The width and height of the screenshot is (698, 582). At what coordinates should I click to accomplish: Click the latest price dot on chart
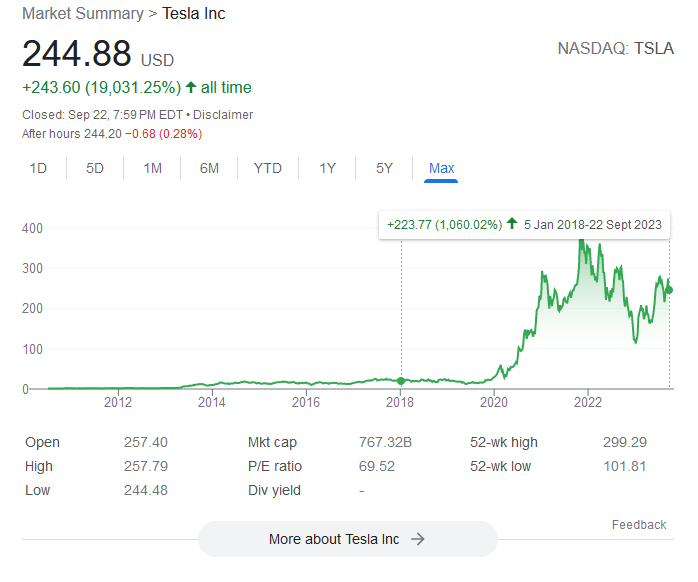pos(669,290)
